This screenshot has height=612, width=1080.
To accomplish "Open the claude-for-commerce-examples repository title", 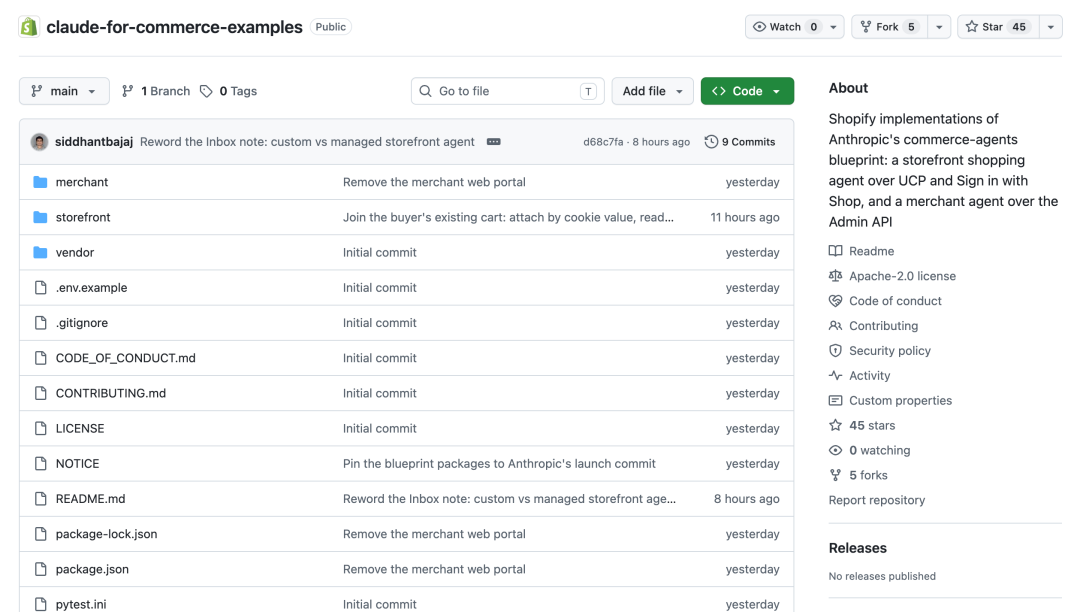I will click(x=174, y=27).
